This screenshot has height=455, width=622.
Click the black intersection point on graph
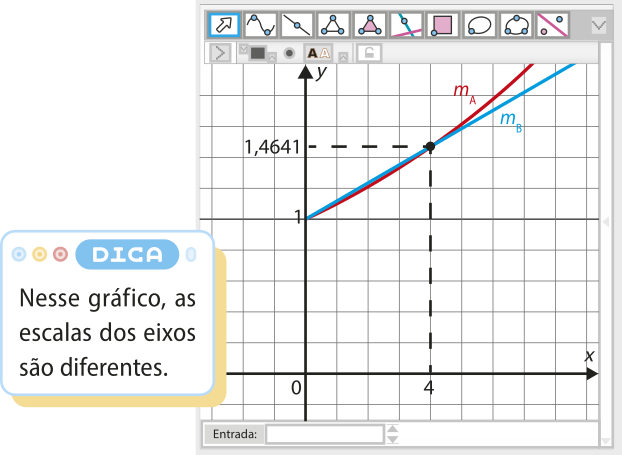click(x=430, y=146)
